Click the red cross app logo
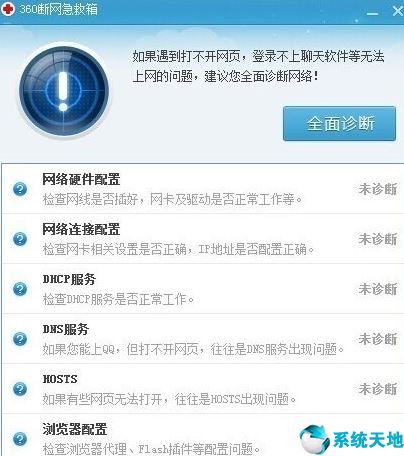 click(8, 9)
